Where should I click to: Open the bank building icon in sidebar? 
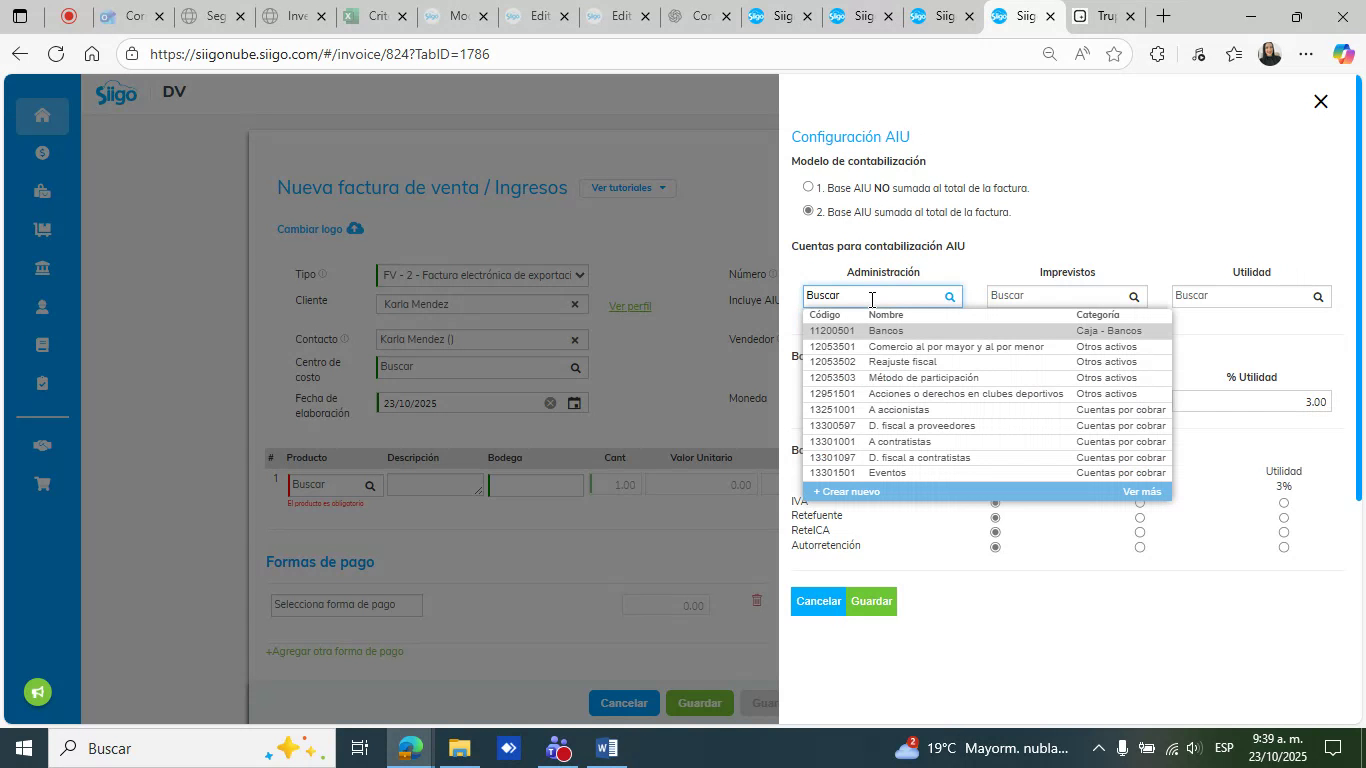point(42,268)
